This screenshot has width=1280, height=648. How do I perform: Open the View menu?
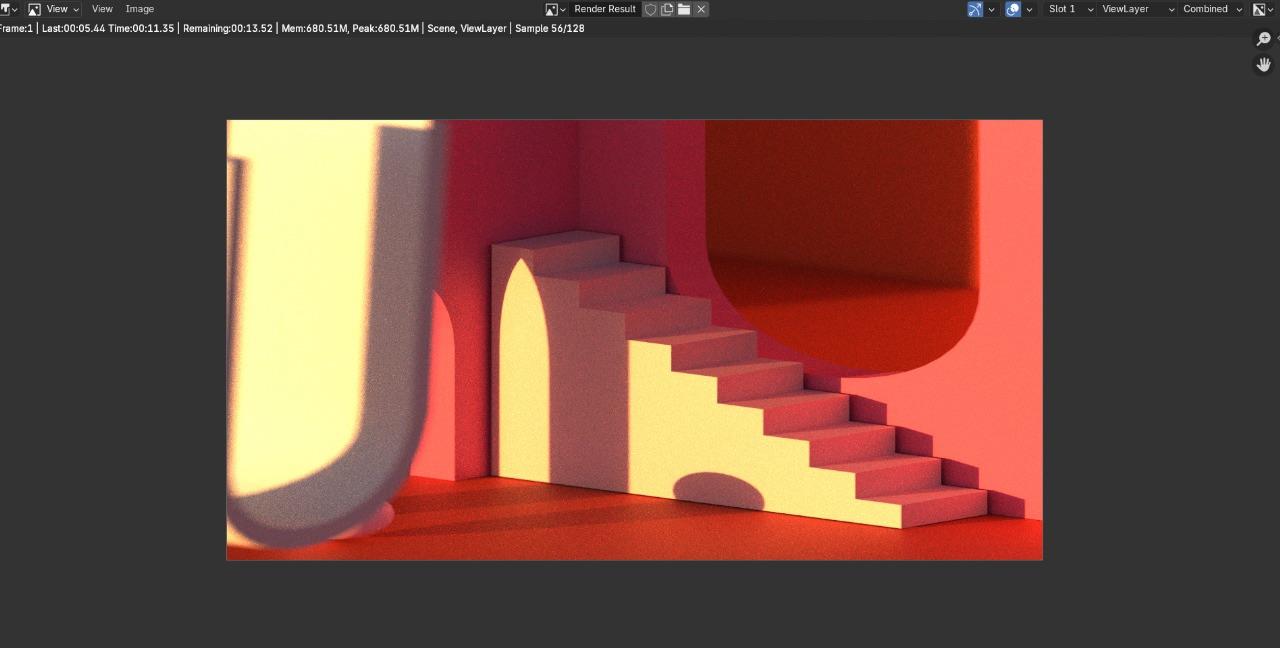[101, 9]
